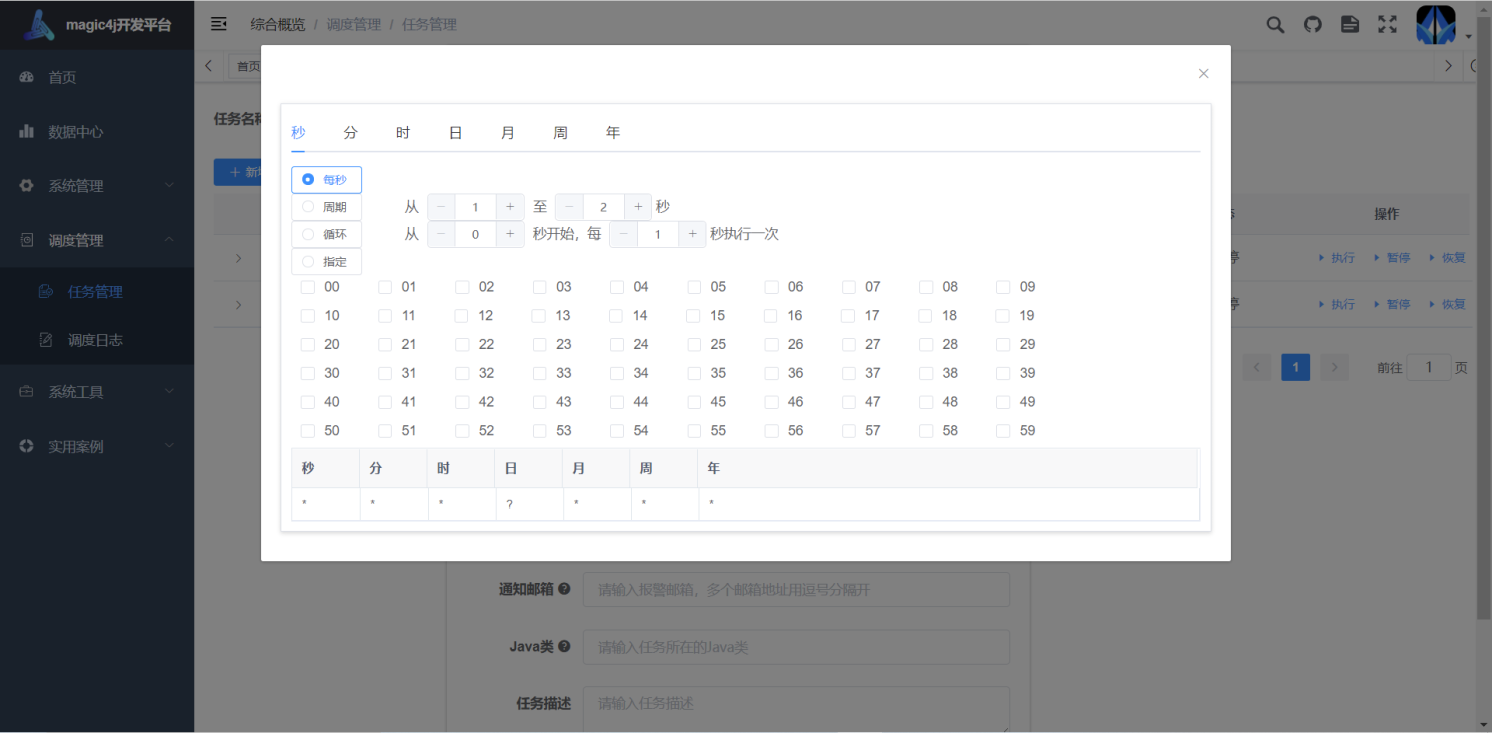Screen dimensions: 1492x733
Task: Collapse the 调度管理 sidebar menu
Action: [x=97, y=240]
